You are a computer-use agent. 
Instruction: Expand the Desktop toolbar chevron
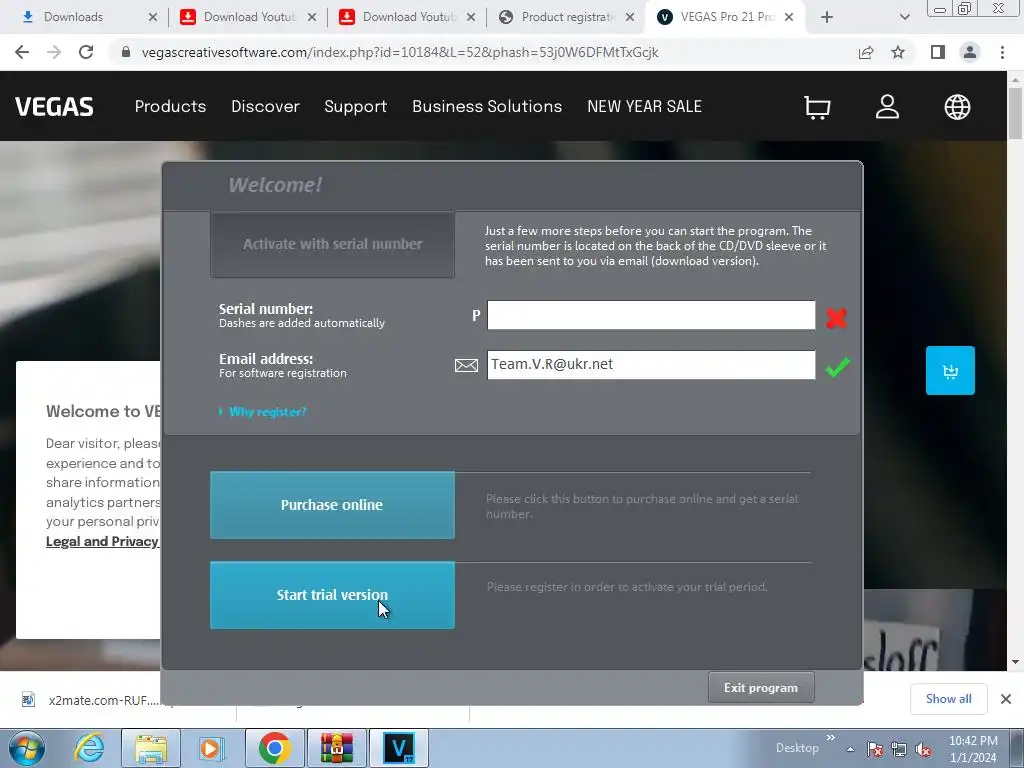831,738
